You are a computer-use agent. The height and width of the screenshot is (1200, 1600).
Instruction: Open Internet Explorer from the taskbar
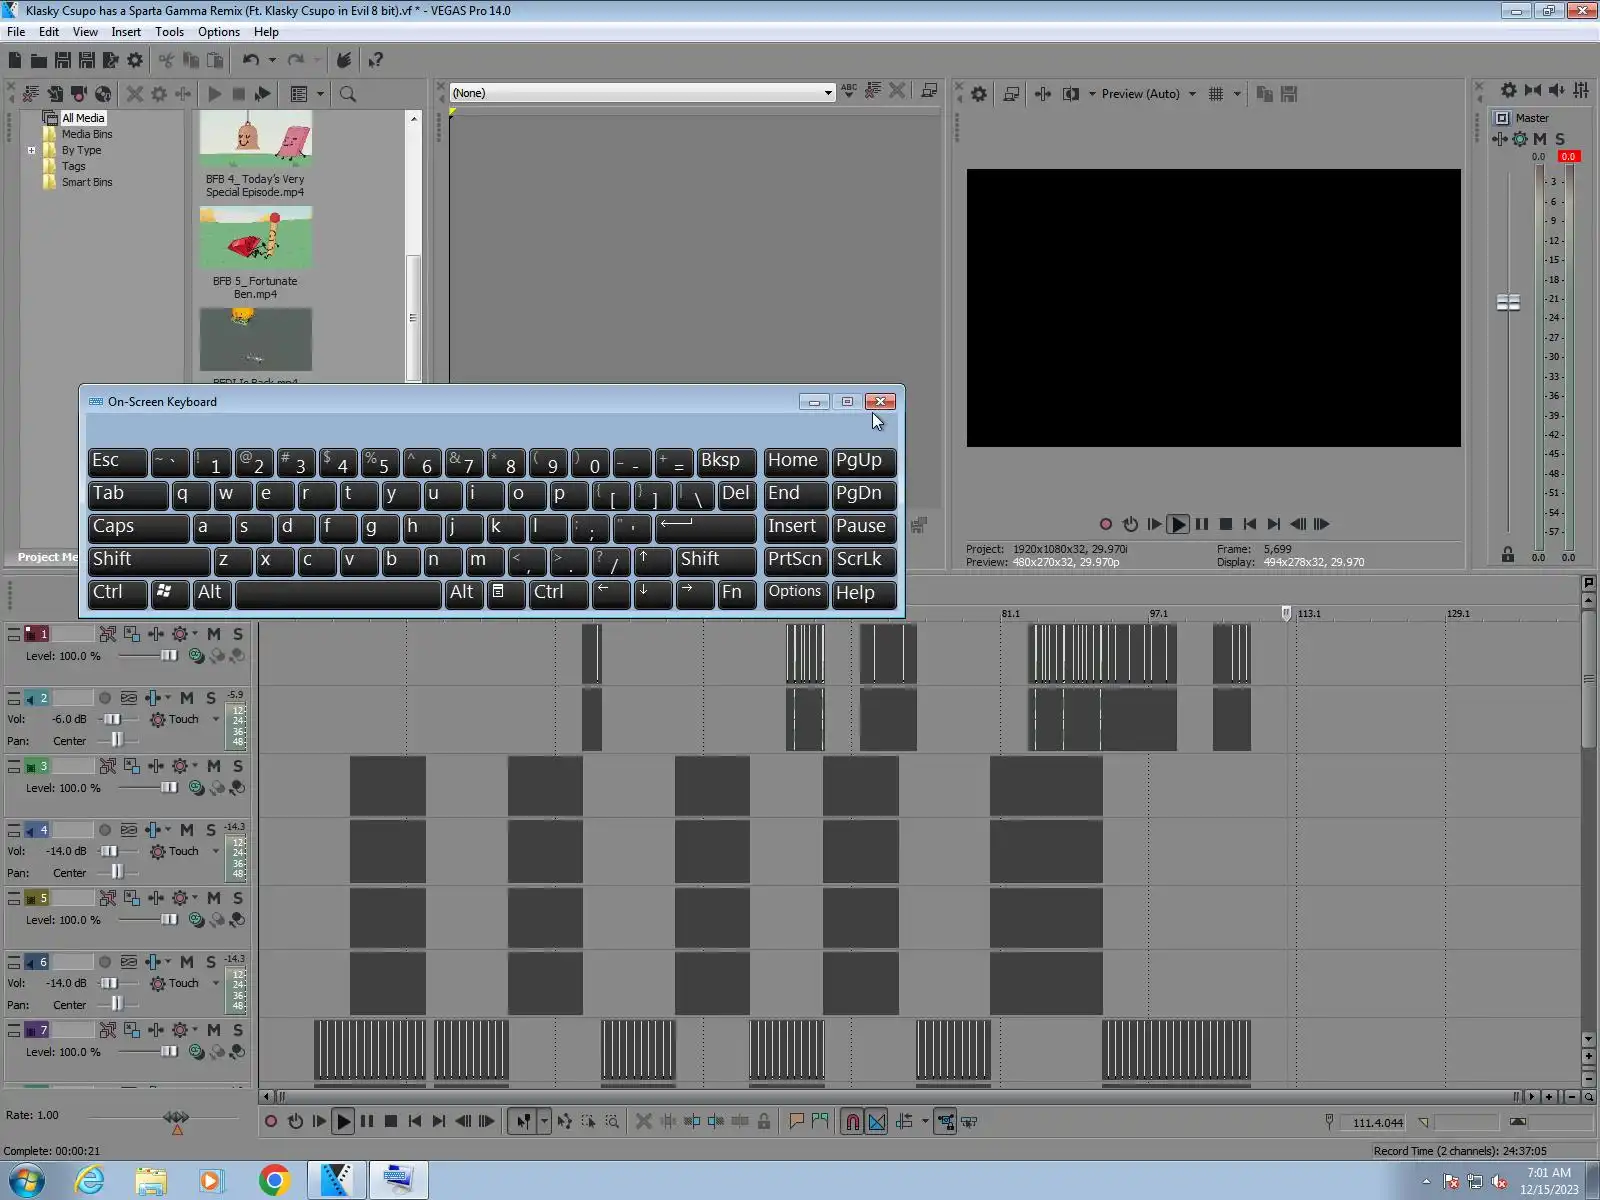click(90, 1181)
